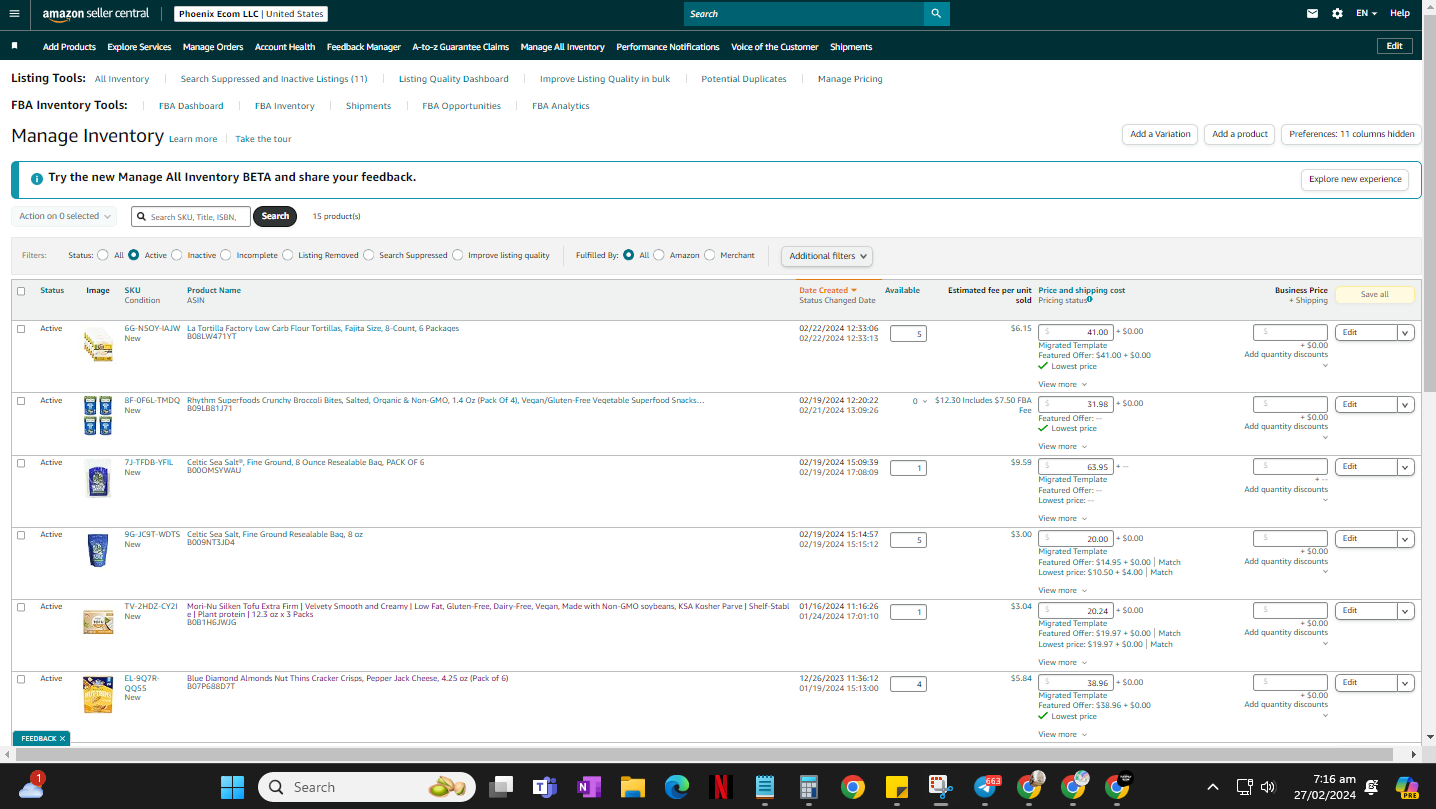The height and width of the screenshot is (809, 1436).
Task: Select the La Tortilla Factory row checkbox
Action: (x=21, y=329)
